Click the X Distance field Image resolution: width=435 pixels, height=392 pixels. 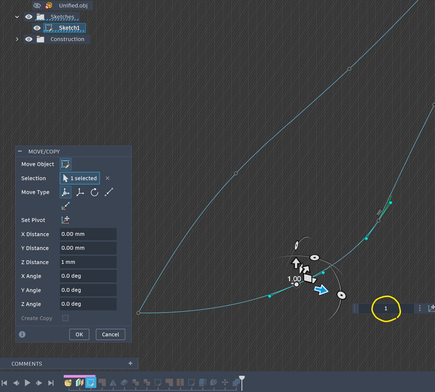click(x=88, y=234)
